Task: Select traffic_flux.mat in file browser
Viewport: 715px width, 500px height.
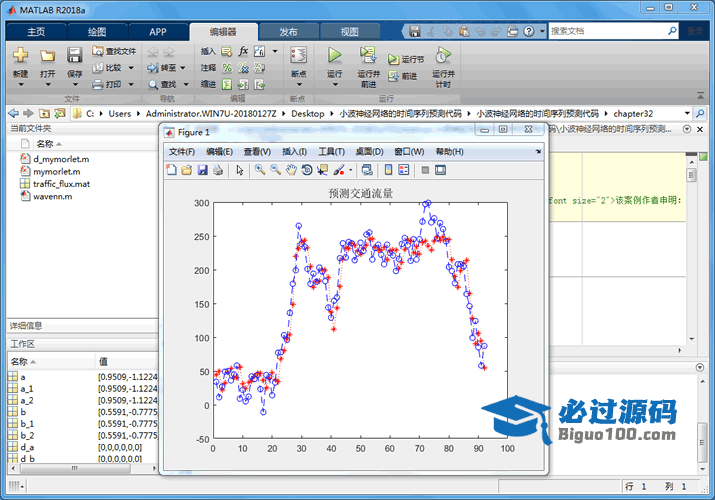Action: tap(60, 184)
